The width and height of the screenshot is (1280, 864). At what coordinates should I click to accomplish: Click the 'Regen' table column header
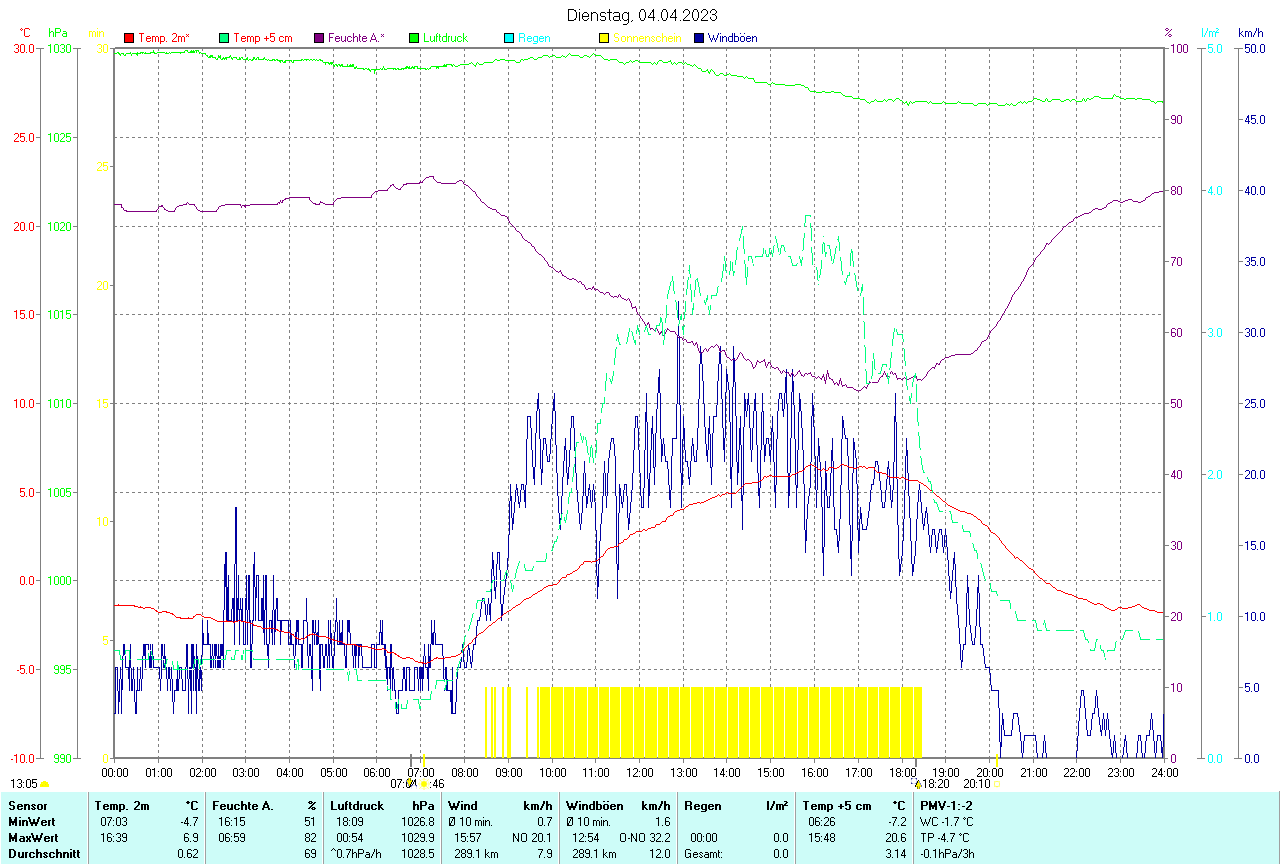701,806
